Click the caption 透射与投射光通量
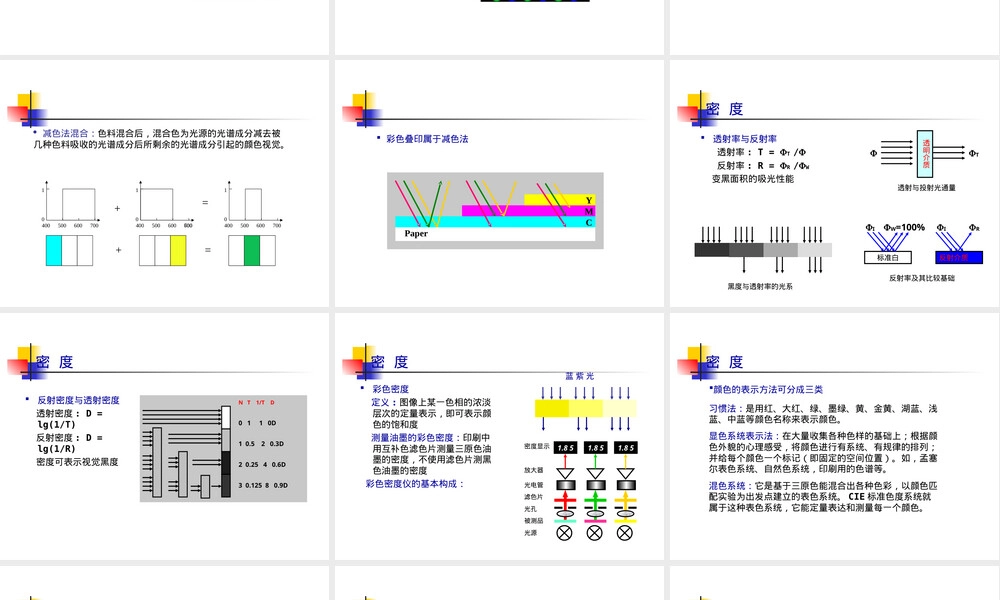This screenshot has height=600, width=1000. click(x=926, y=187)
